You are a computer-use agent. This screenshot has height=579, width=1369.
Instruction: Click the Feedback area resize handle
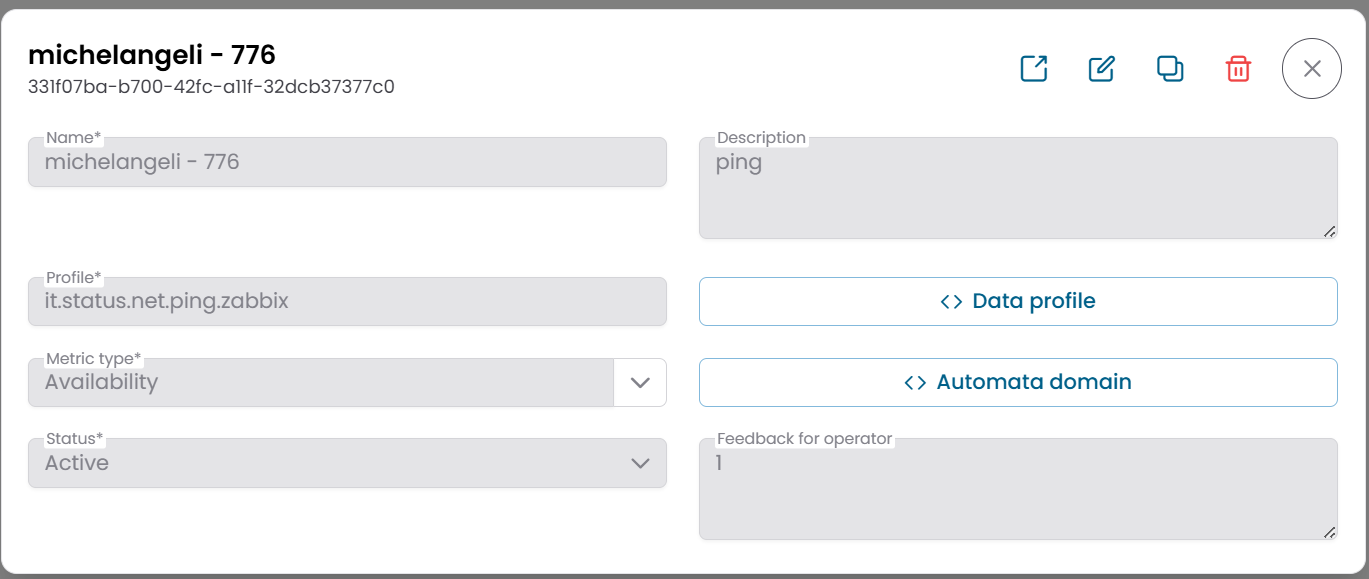(x=1330, y=533)
